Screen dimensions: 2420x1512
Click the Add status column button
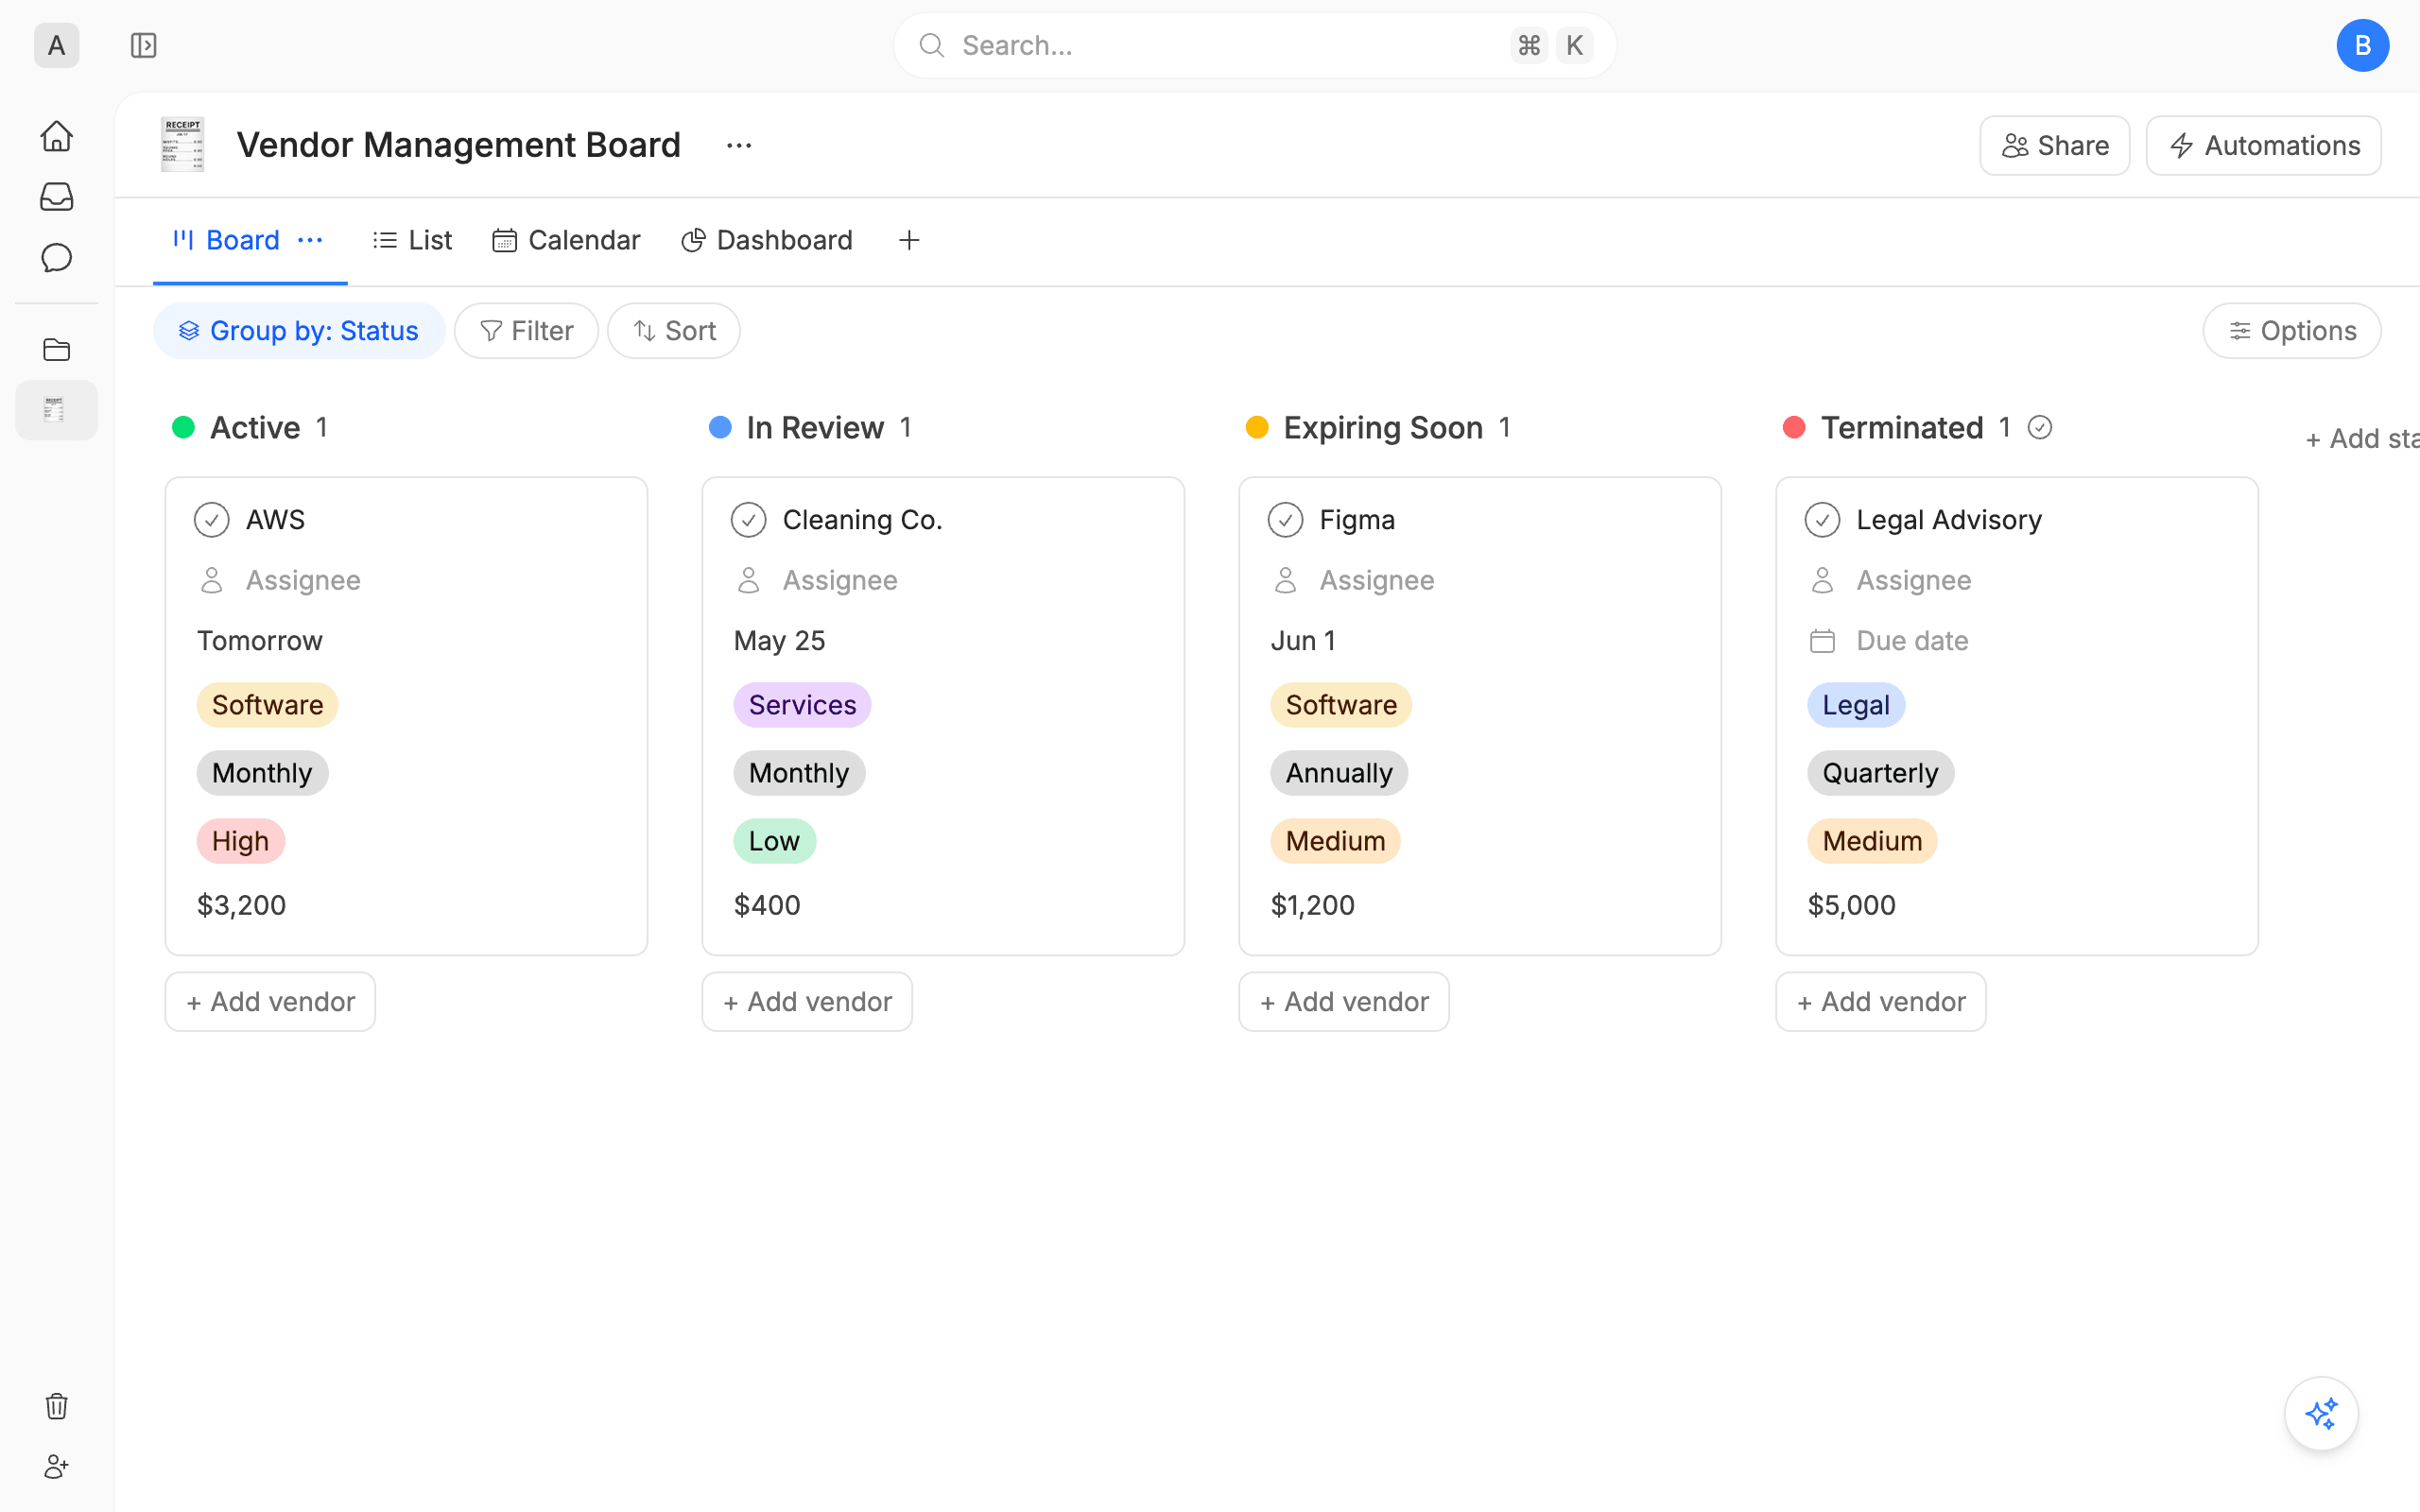pos(2361,439)
